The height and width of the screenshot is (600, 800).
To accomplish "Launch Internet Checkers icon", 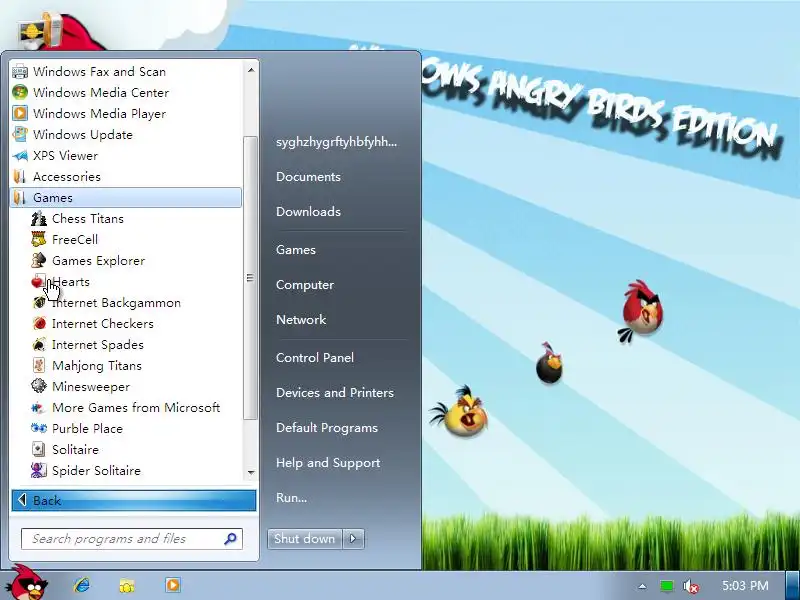I will tap(39, 323).
